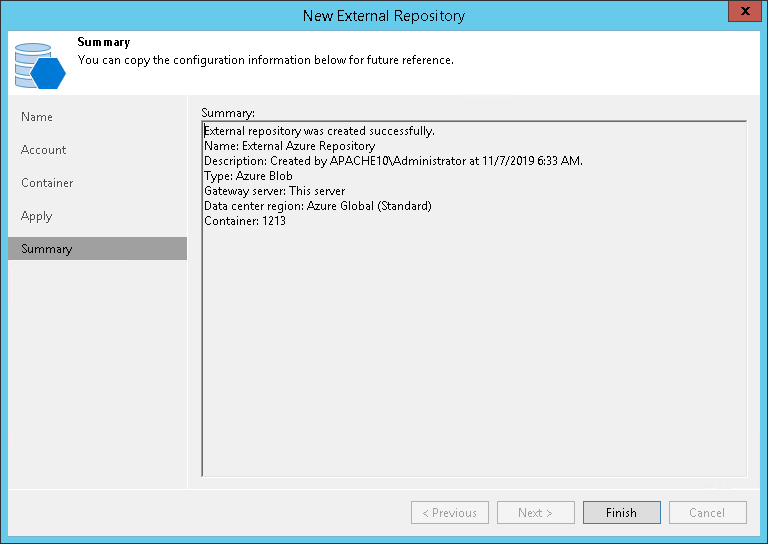
Task: Click the Finish button
Action: click(622, 512)
